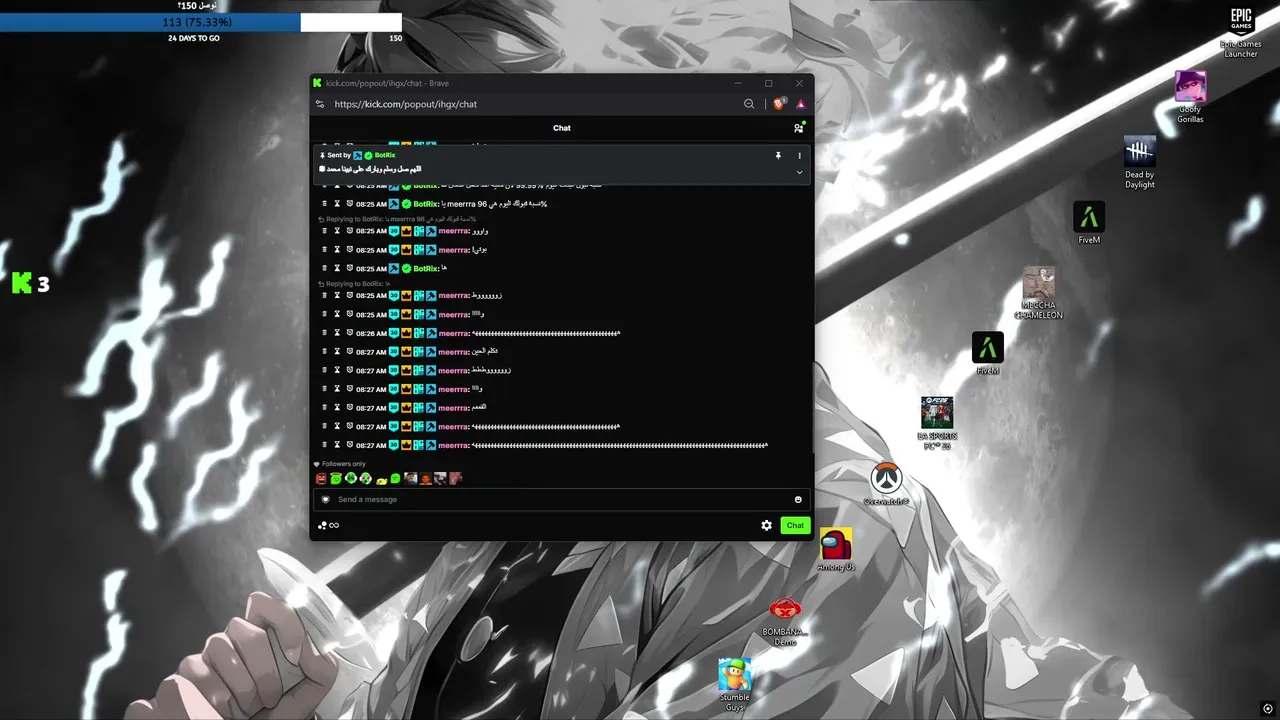Unpin the pinned BotRix message with the pin icon
Screen dimensions: 1280x720
click(778, 156)
